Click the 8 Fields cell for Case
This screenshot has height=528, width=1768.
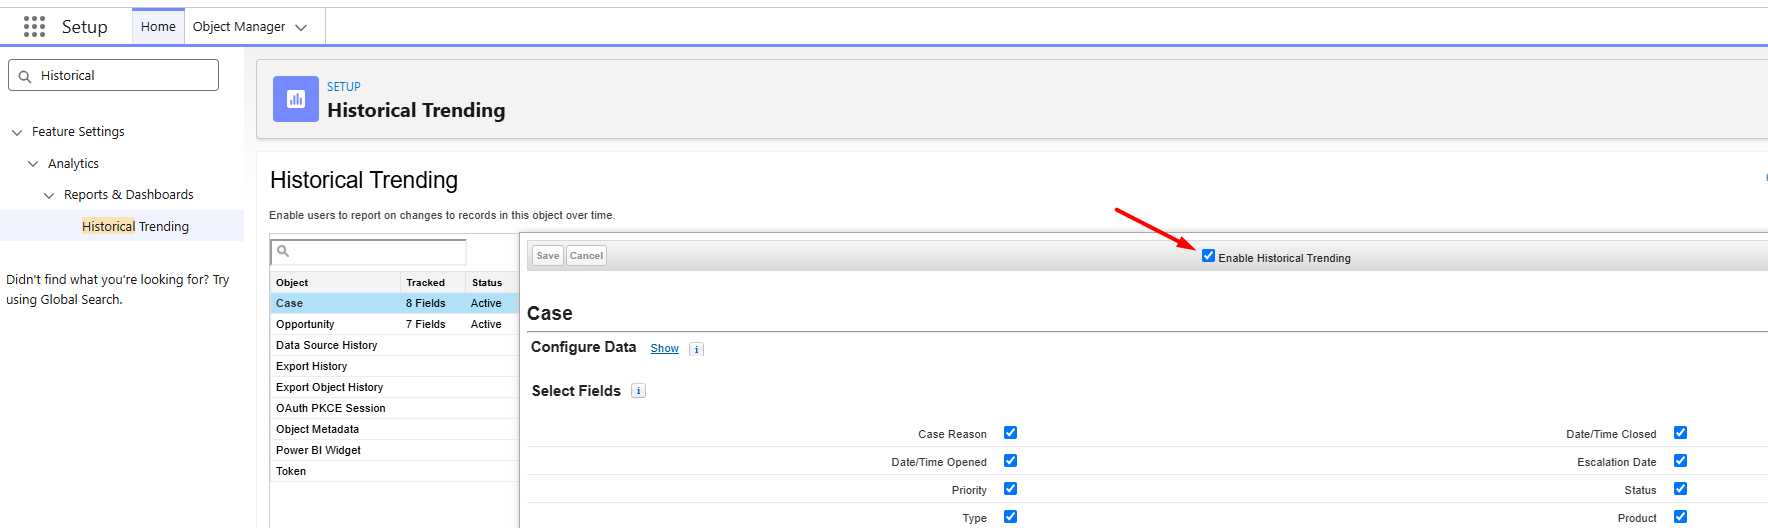426,303
